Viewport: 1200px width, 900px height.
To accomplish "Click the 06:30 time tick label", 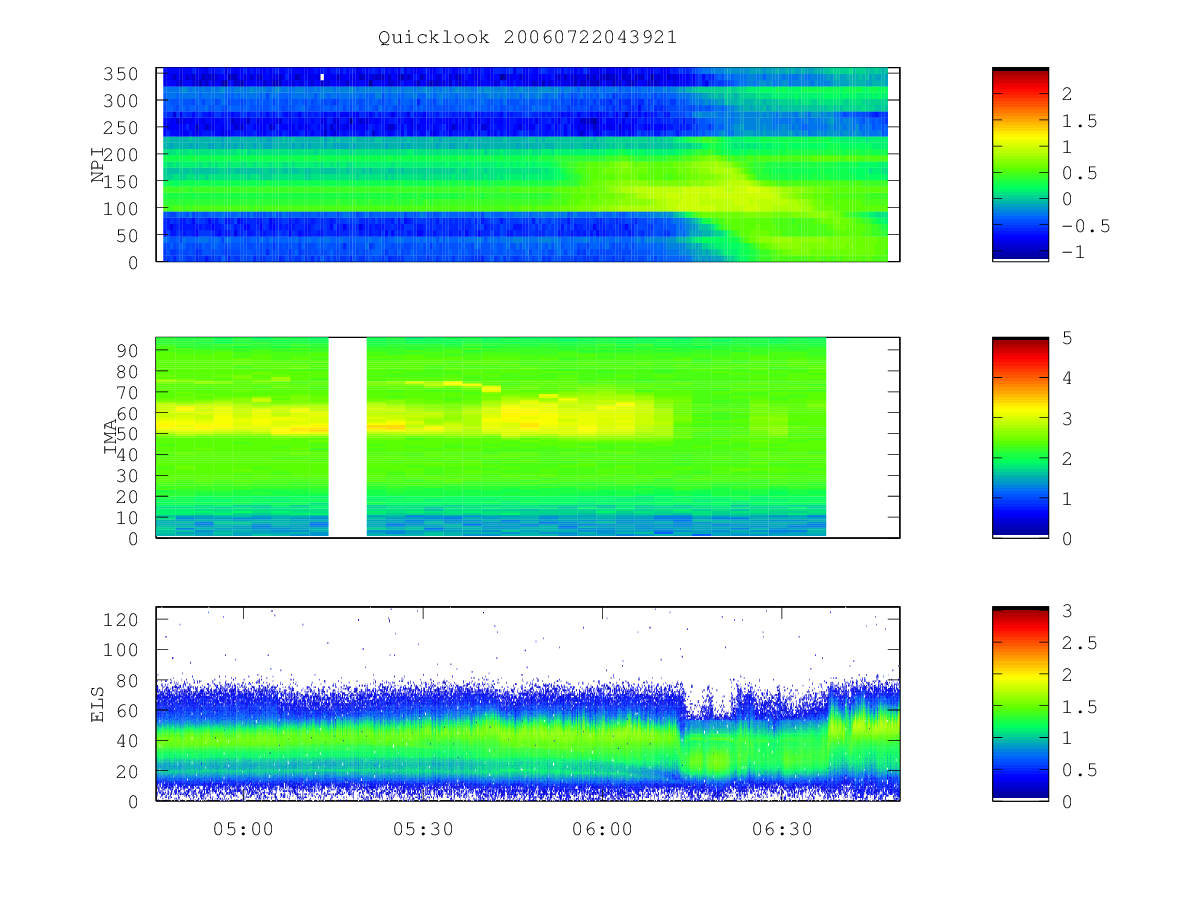I will [781, 829].
